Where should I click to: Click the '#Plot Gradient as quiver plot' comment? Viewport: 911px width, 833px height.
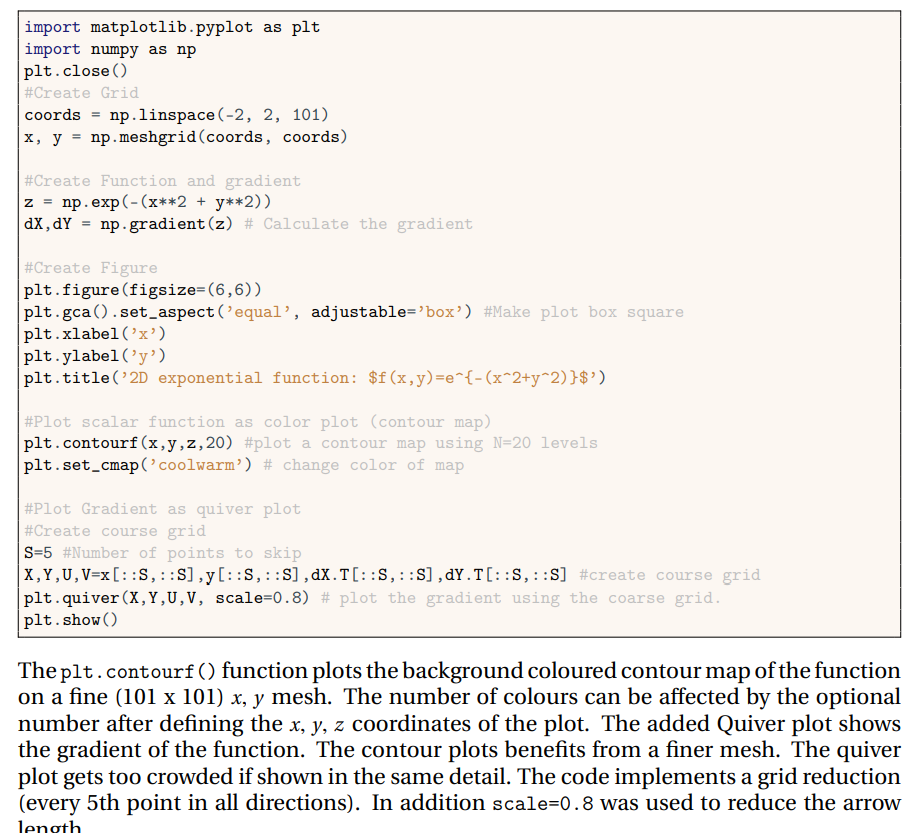163,509
